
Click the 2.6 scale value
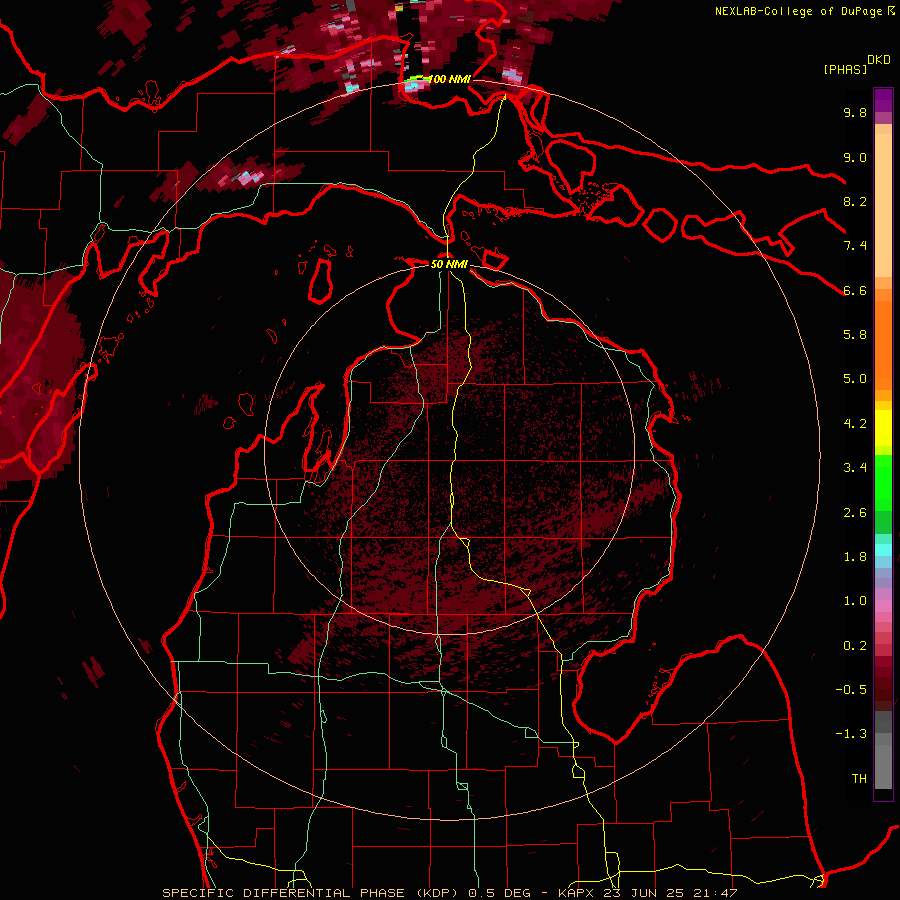[855, 513]
